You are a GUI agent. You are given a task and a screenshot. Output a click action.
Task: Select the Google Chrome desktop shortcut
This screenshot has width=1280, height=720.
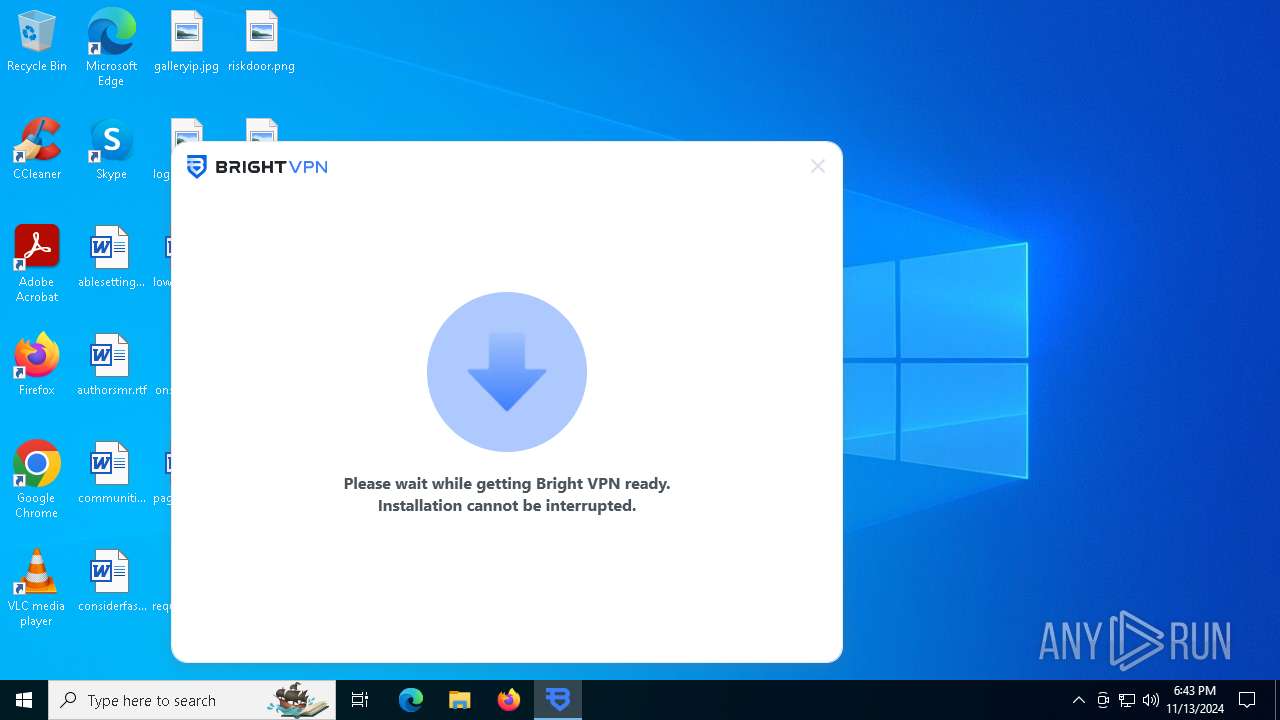(x=37, y=480)
